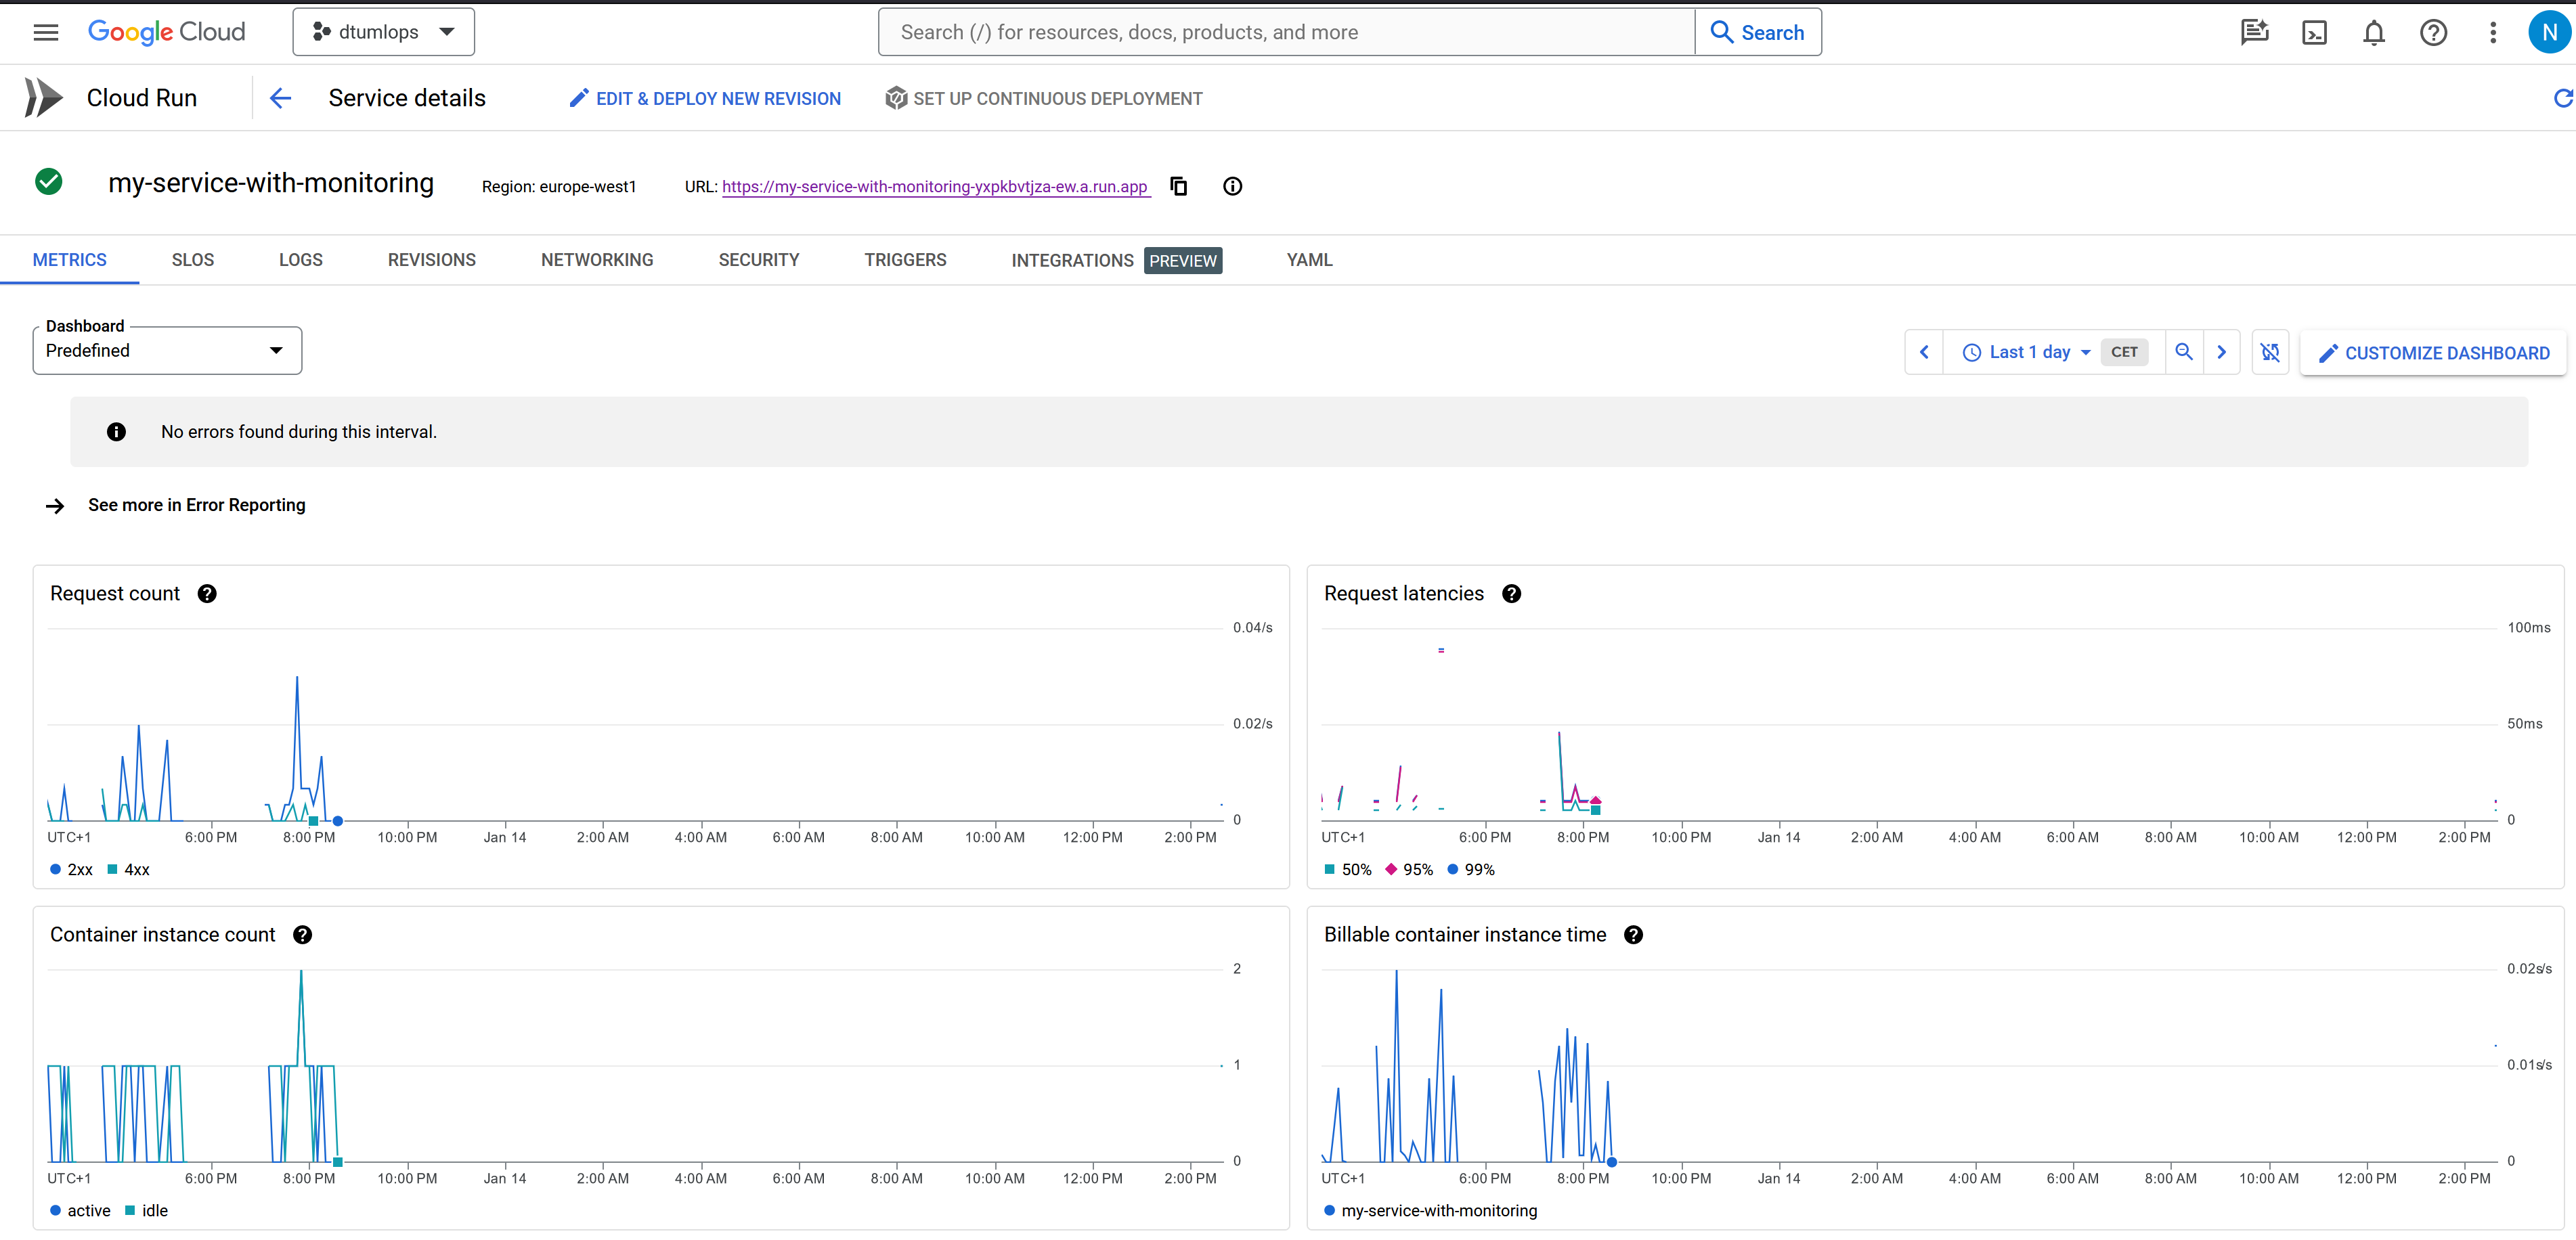This screenshot has height=1240, width=2576.
Task: Open help for Request count chart
Action: (x=207, y=594)
